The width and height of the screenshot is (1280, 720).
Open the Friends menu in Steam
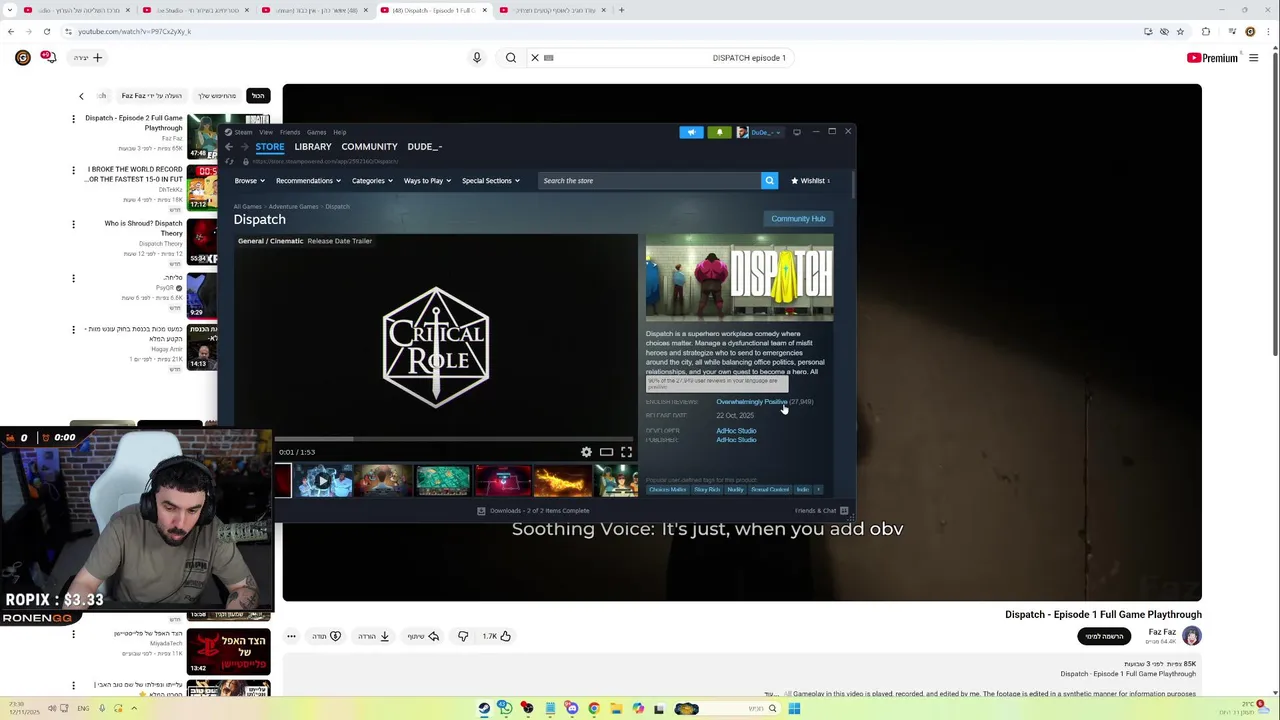click(290, 132)
